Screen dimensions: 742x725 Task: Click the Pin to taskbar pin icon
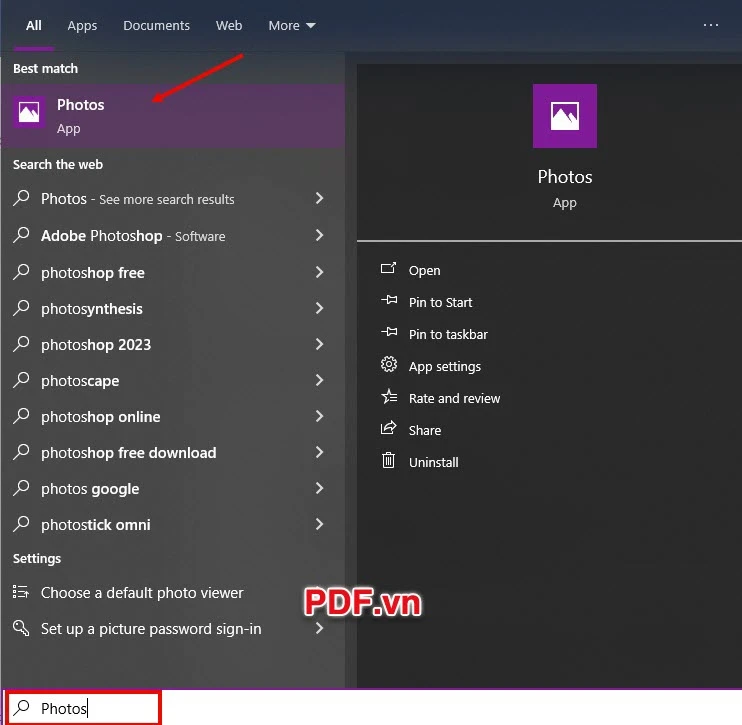point(389,333)
